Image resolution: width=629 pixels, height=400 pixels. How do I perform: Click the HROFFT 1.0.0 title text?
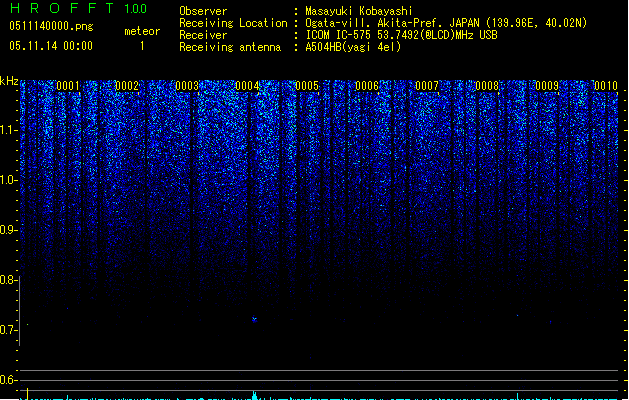point(78,8)
